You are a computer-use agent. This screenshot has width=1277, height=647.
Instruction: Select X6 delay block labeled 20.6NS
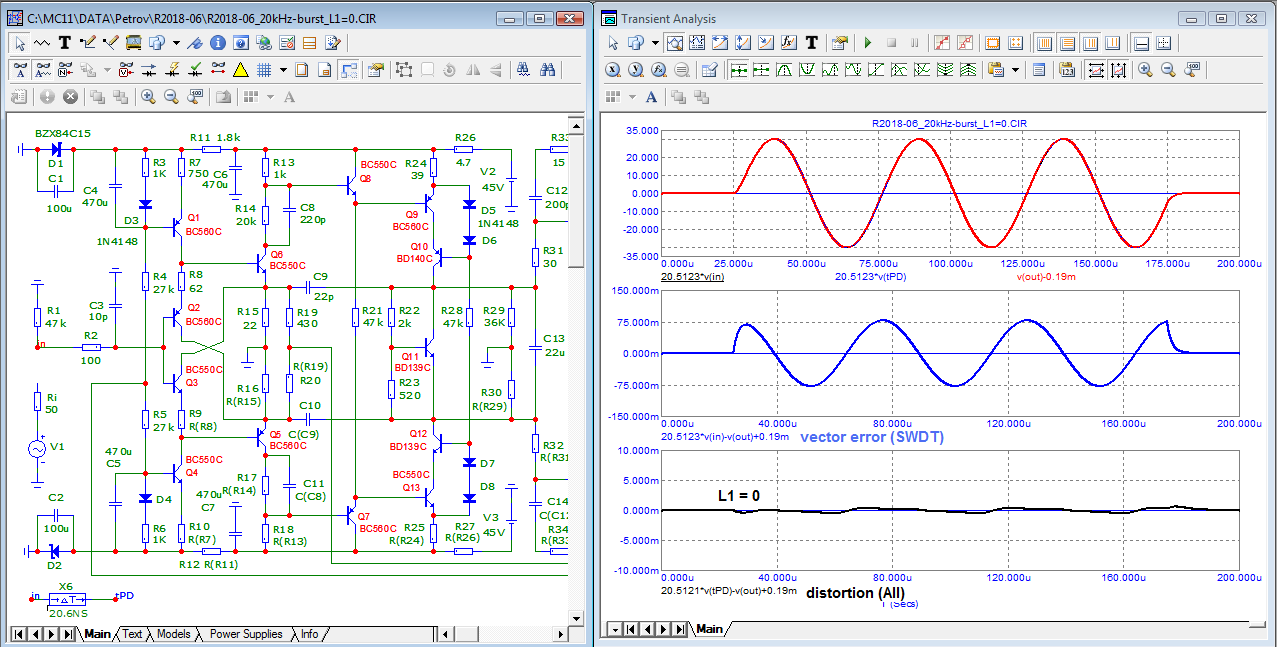[66, 602]
